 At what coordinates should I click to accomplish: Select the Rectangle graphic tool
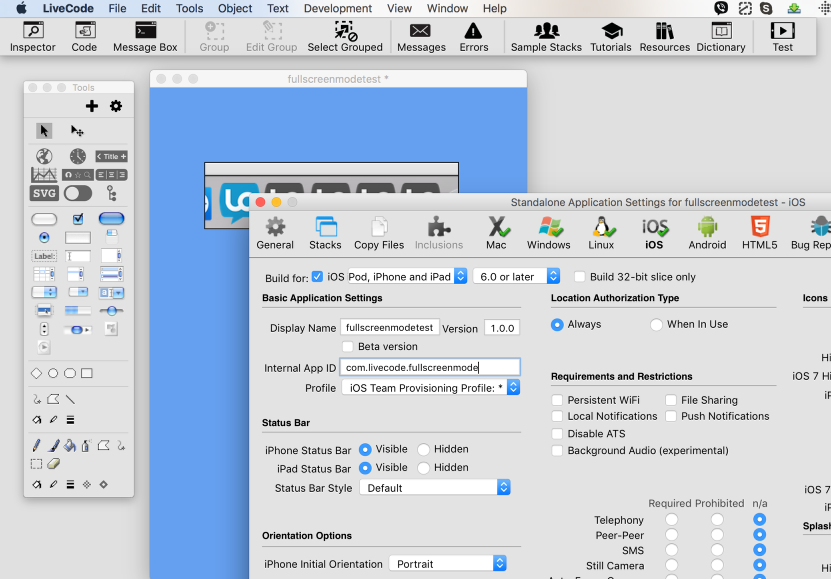[x=87, y=373]
